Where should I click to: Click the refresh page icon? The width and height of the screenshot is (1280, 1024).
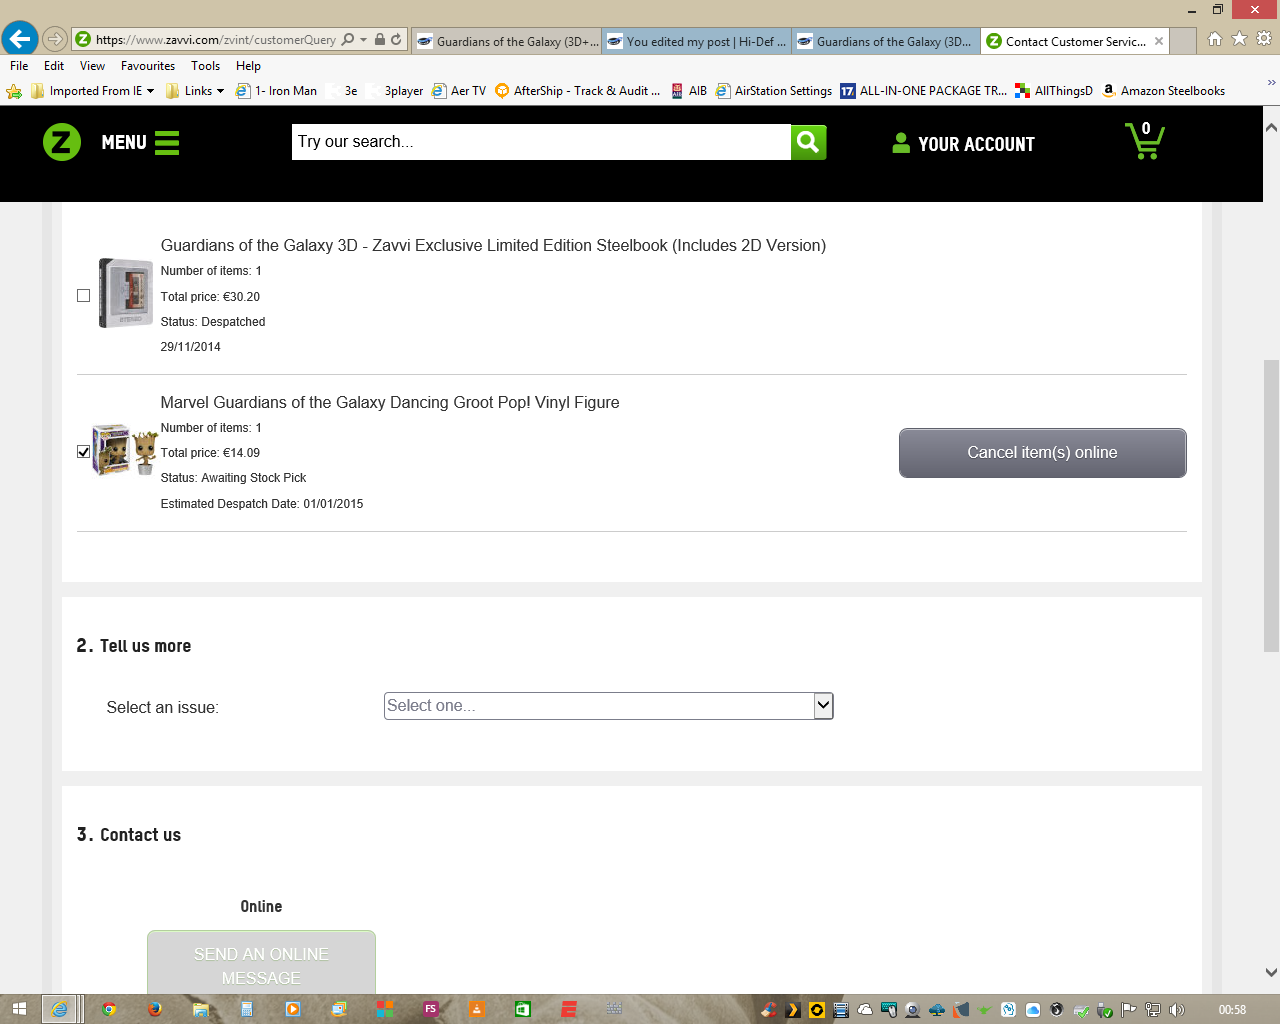coord(396,40)
